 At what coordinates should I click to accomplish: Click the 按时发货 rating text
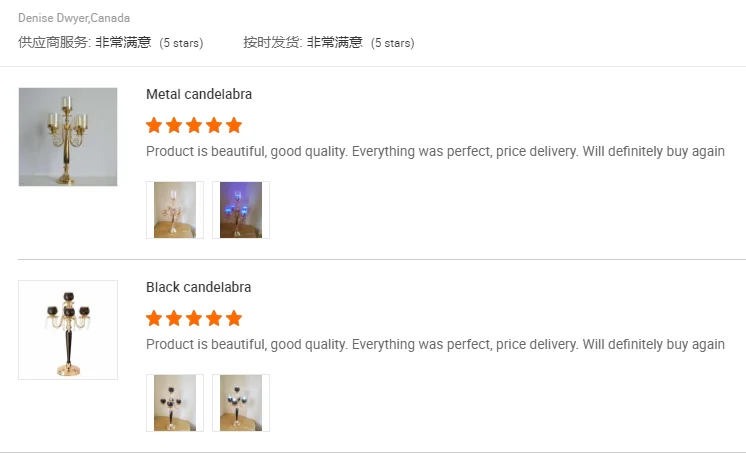[x=328, y=43]
